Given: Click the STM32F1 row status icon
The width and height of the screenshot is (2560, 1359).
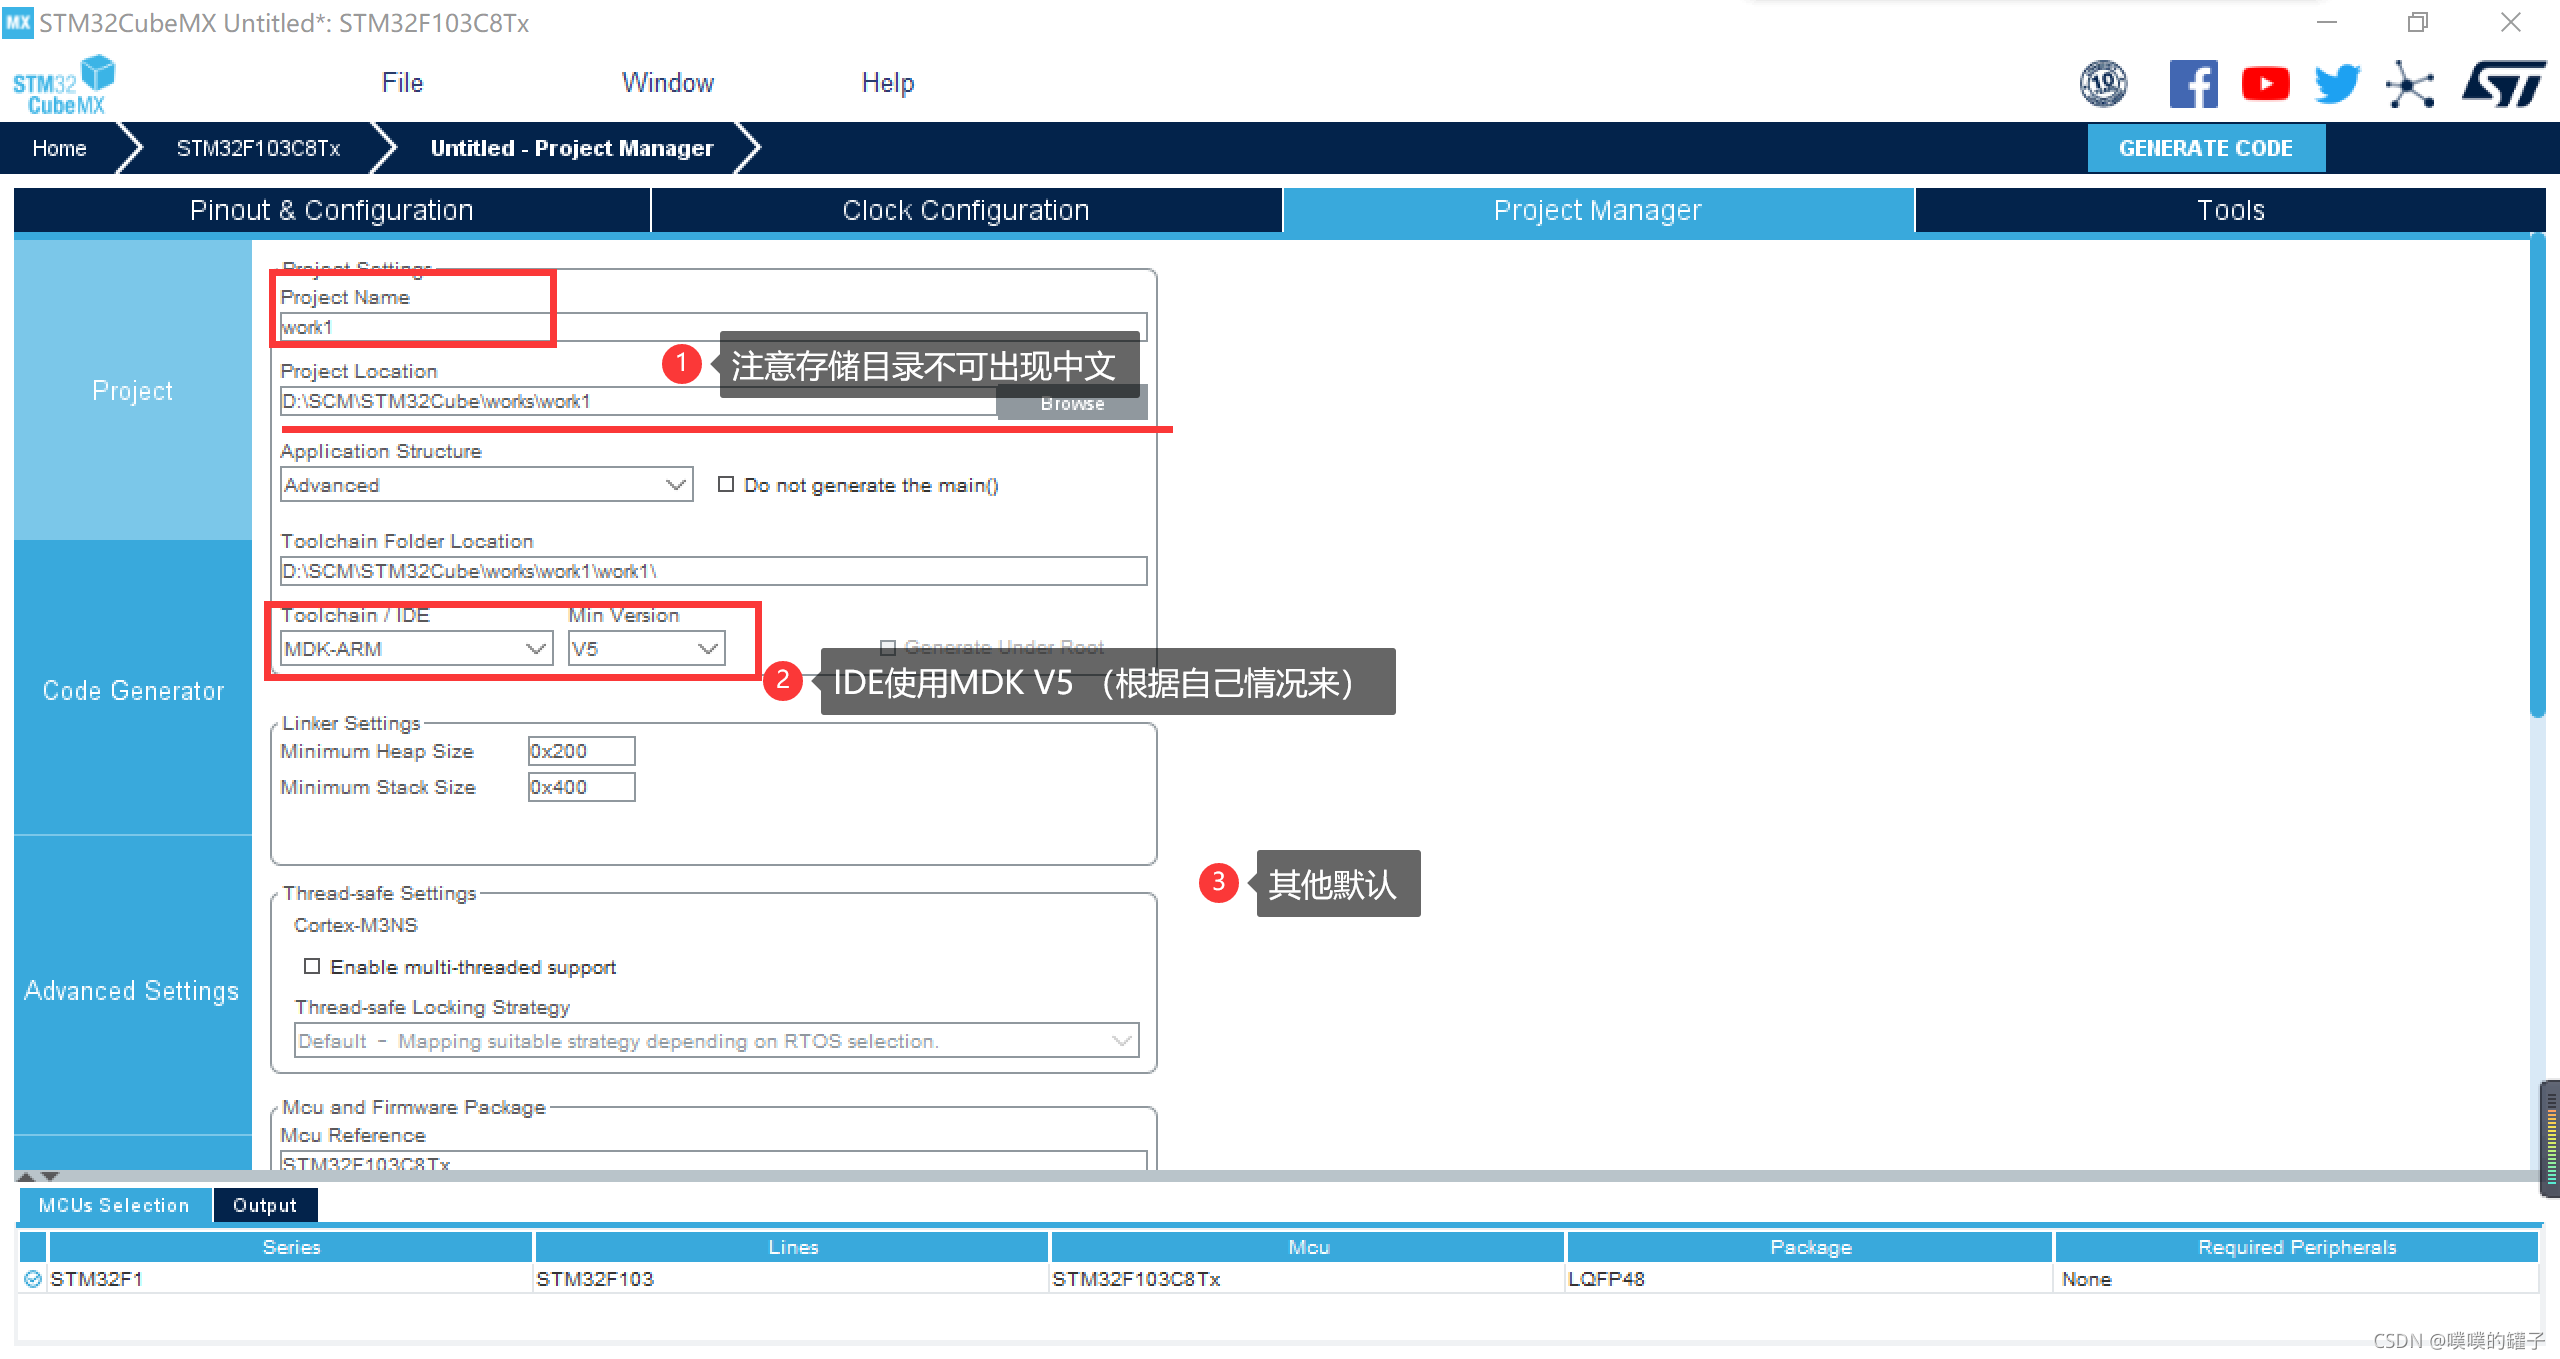Looking at the screenshot, I should tap(33, 1279).
